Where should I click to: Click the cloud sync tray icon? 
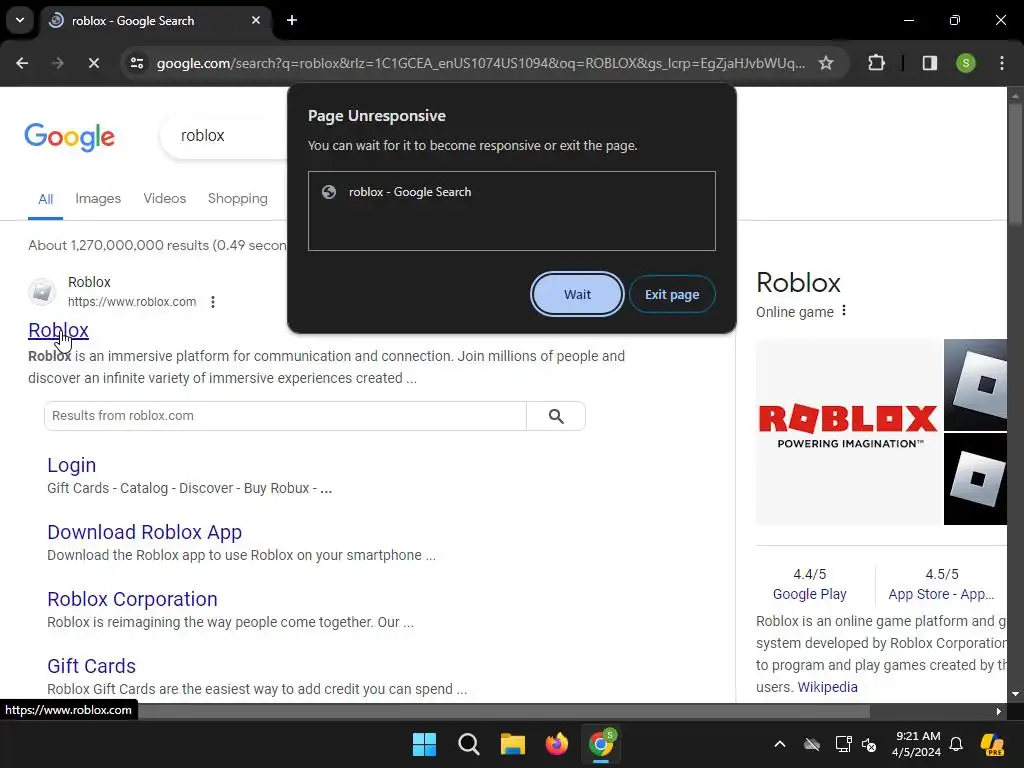tap(812, 744)
